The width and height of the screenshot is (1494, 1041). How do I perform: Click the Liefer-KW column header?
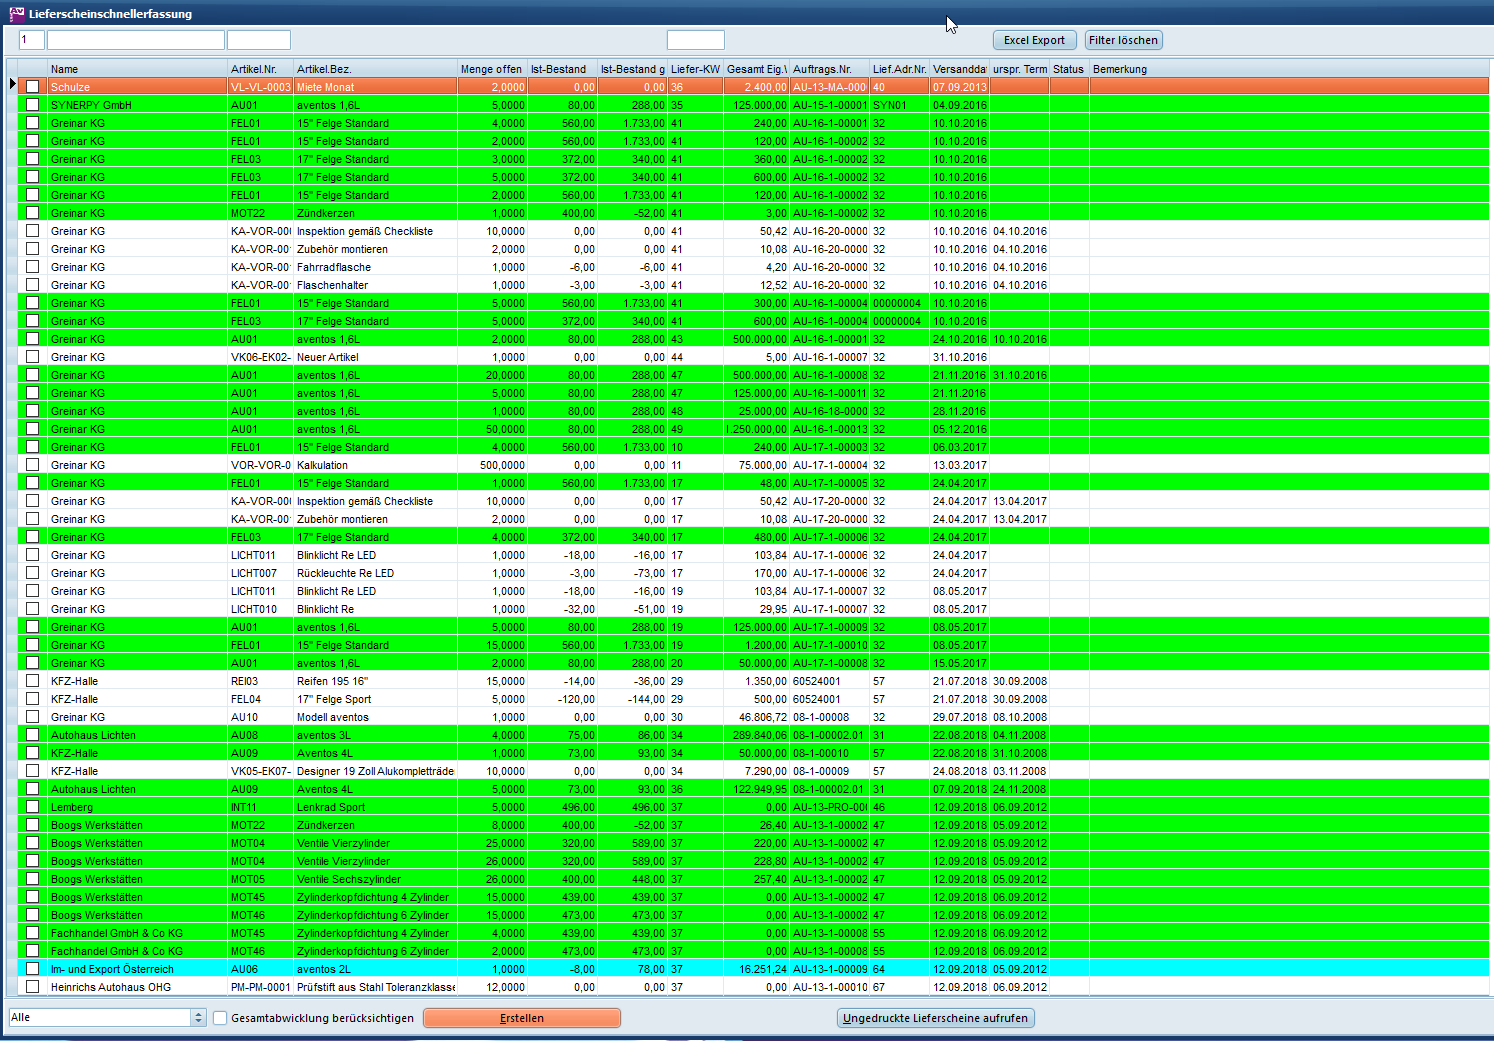[x=694, y=69]
